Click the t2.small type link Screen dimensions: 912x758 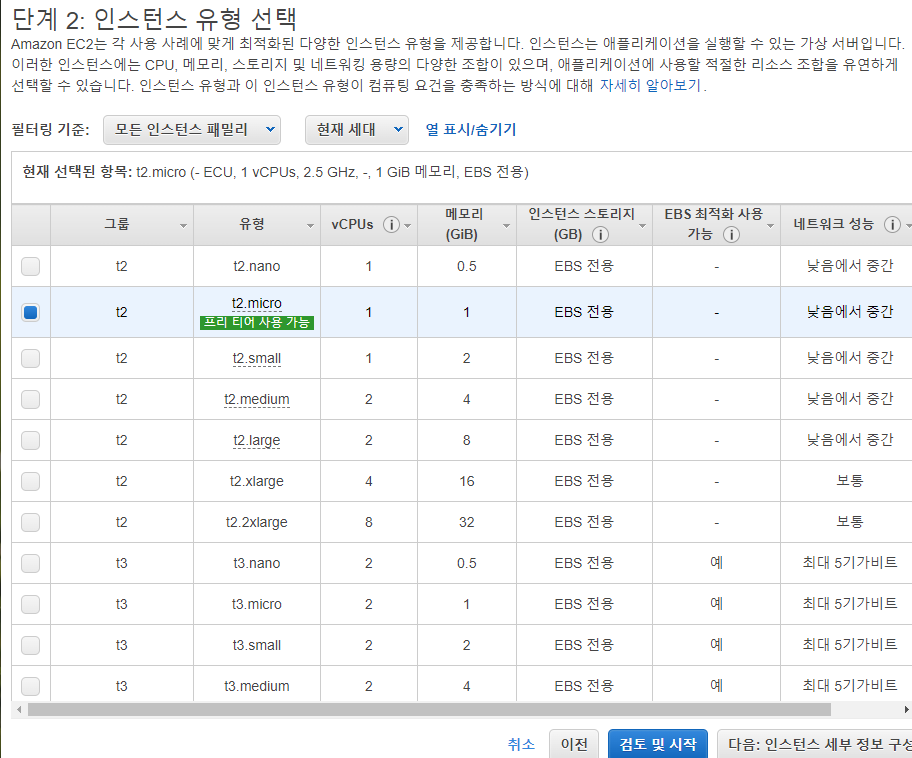(x=256, y=358)
